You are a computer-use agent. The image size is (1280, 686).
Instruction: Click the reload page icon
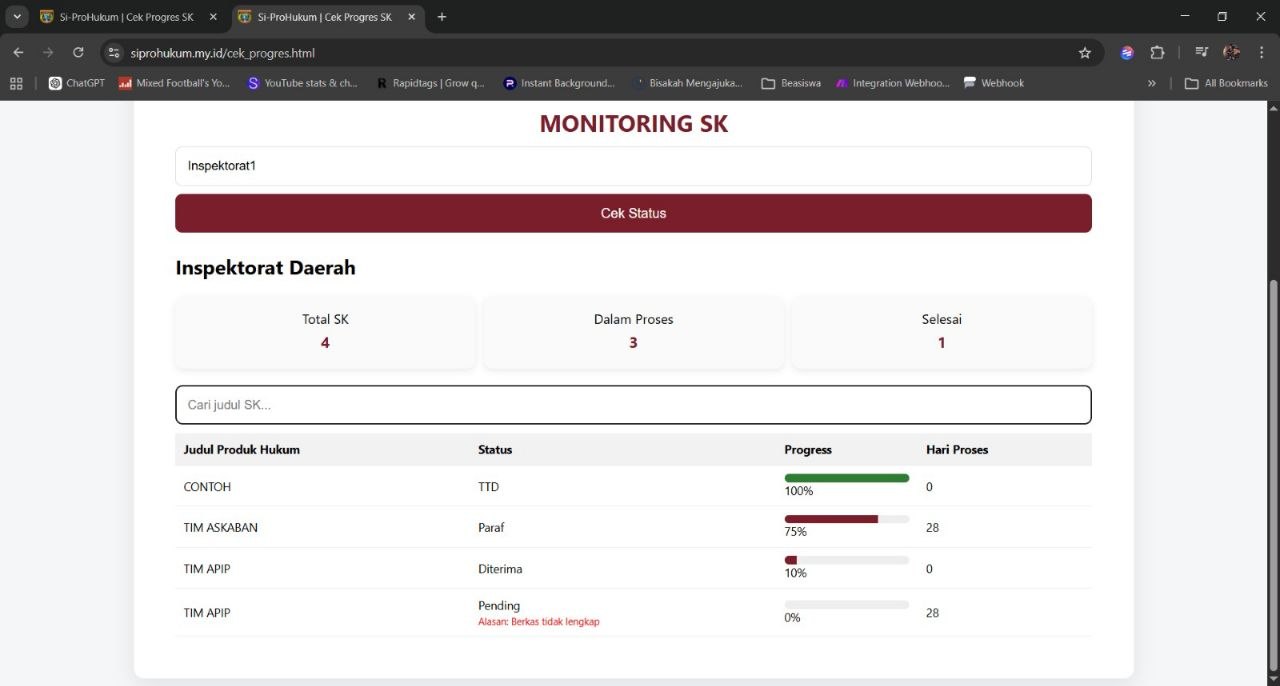[x=78, y=52]
